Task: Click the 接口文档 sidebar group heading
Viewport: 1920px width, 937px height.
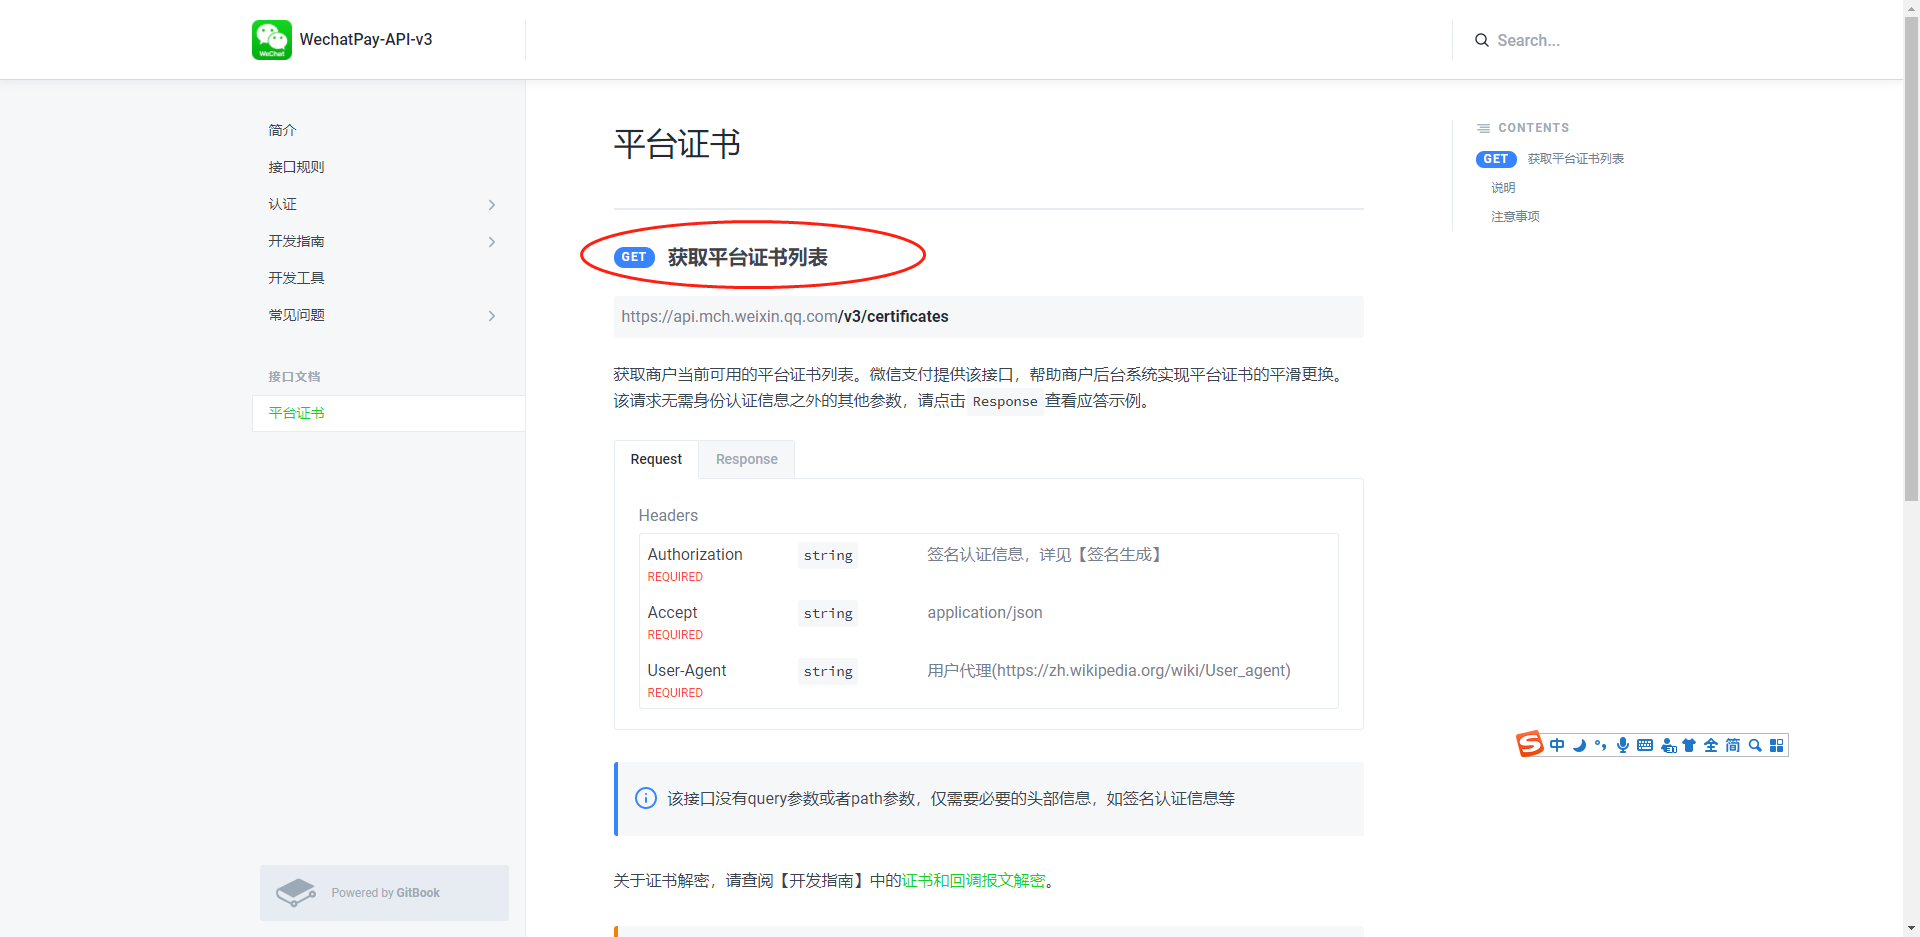Action: pyautogui.click(x=294, y=377)
